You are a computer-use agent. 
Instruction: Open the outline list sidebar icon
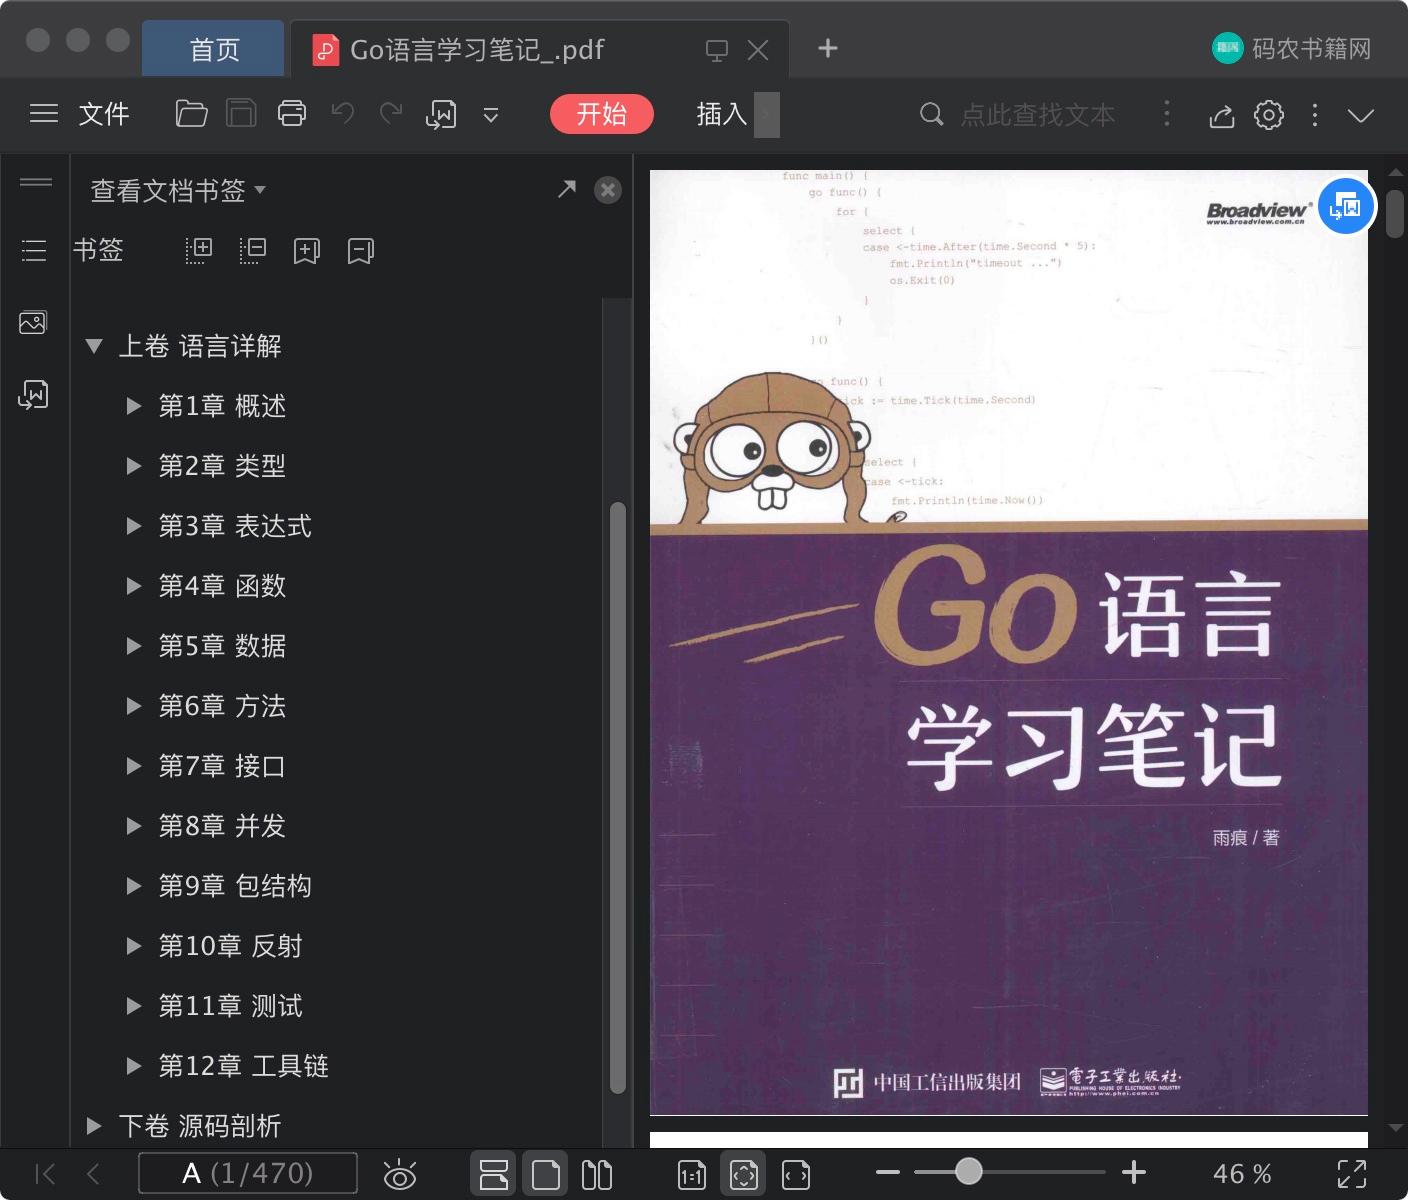[x=34, y=250]
